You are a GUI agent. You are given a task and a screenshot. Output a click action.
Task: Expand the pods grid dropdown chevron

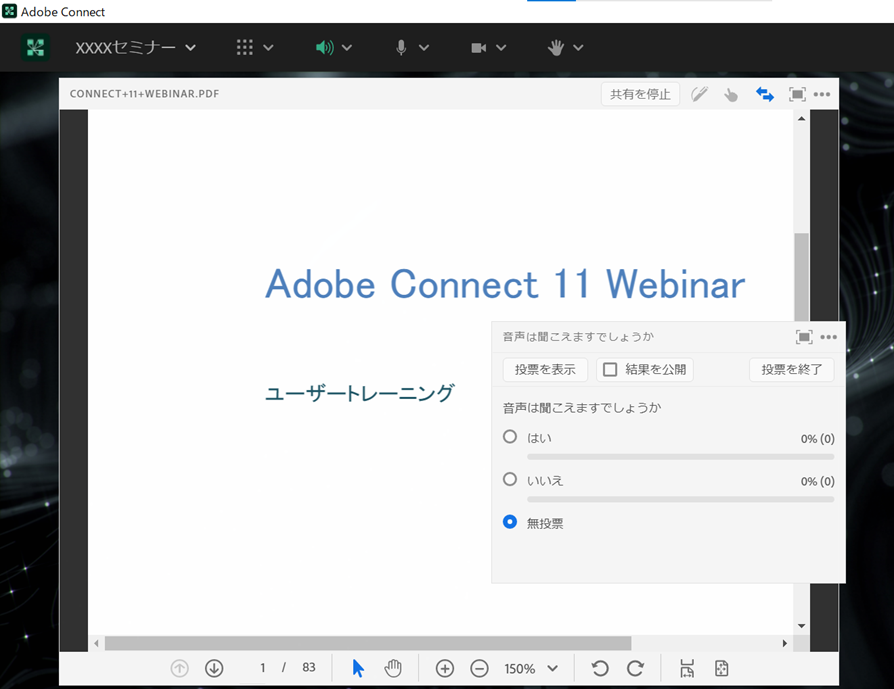point(268,48)
